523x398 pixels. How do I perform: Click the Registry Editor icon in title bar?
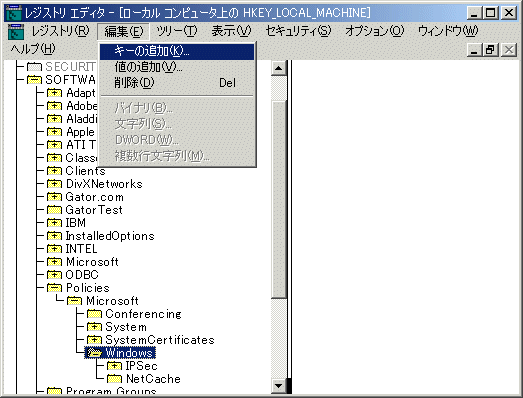[x=13, y=13]
